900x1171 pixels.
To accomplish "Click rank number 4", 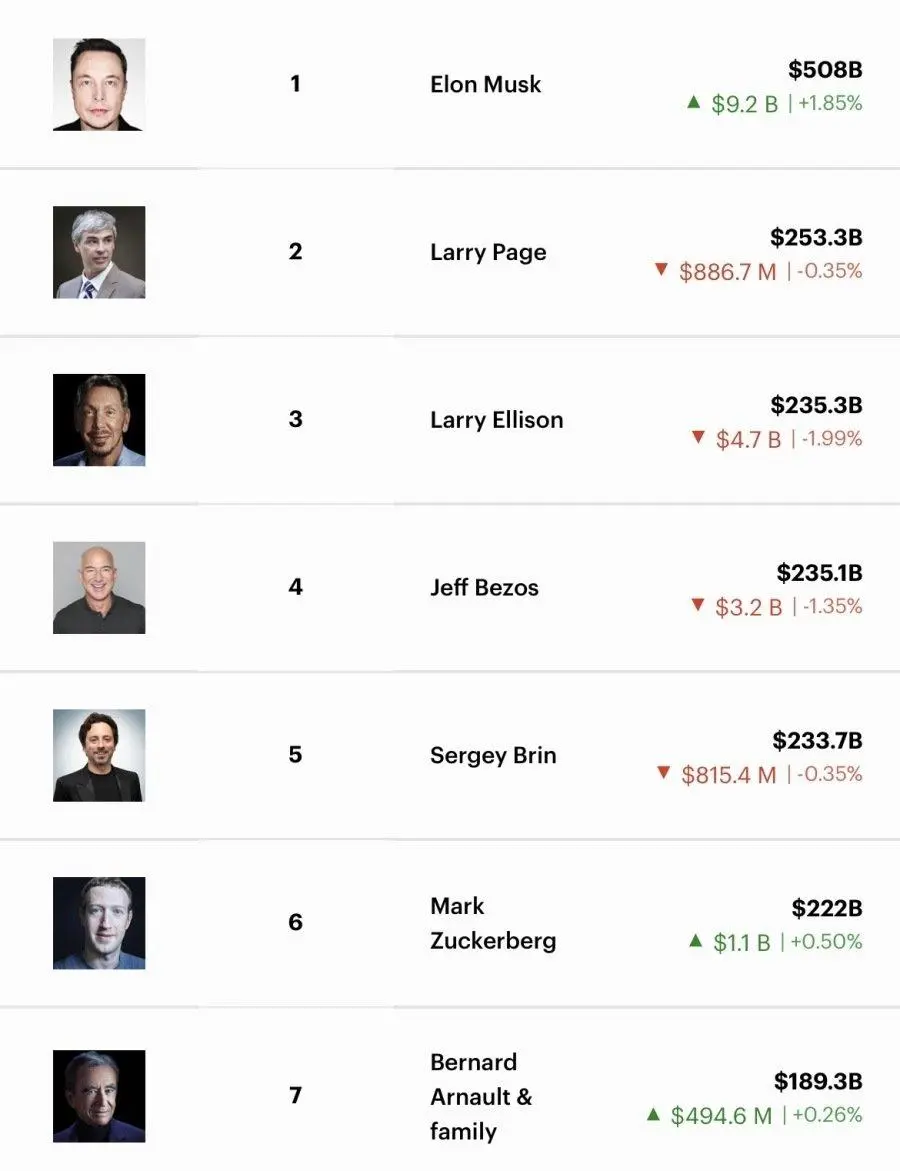I will tap(295, 587).
